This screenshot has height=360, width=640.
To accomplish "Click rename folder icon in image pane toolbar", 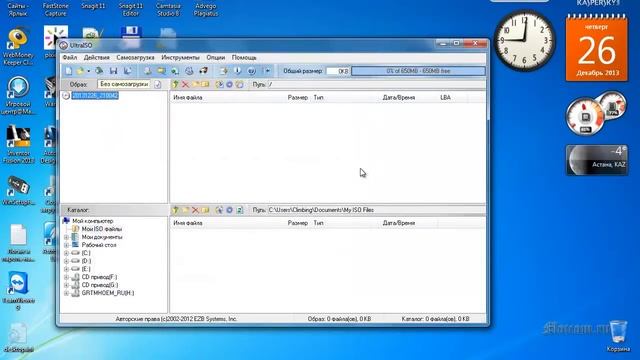I will (x=205, y=84).
